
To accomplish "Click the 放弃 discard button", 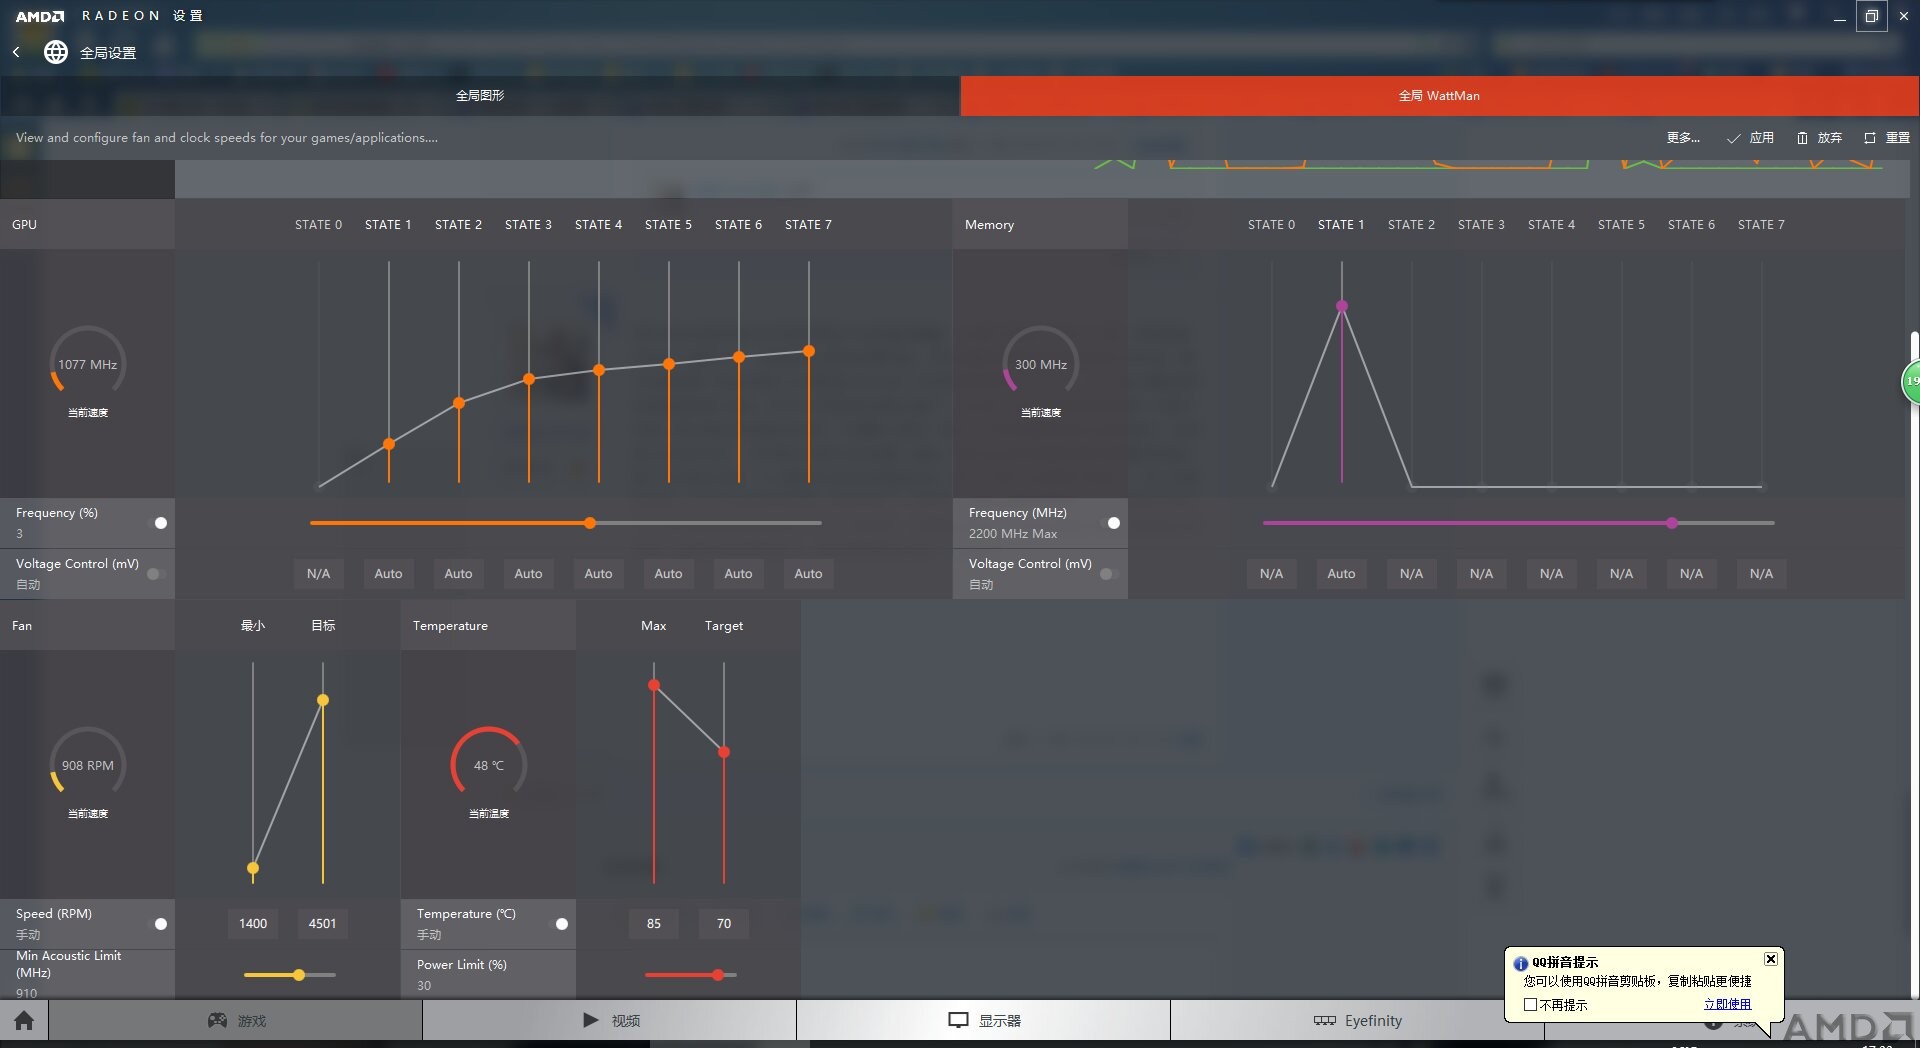I will [x=1819, y=138].
